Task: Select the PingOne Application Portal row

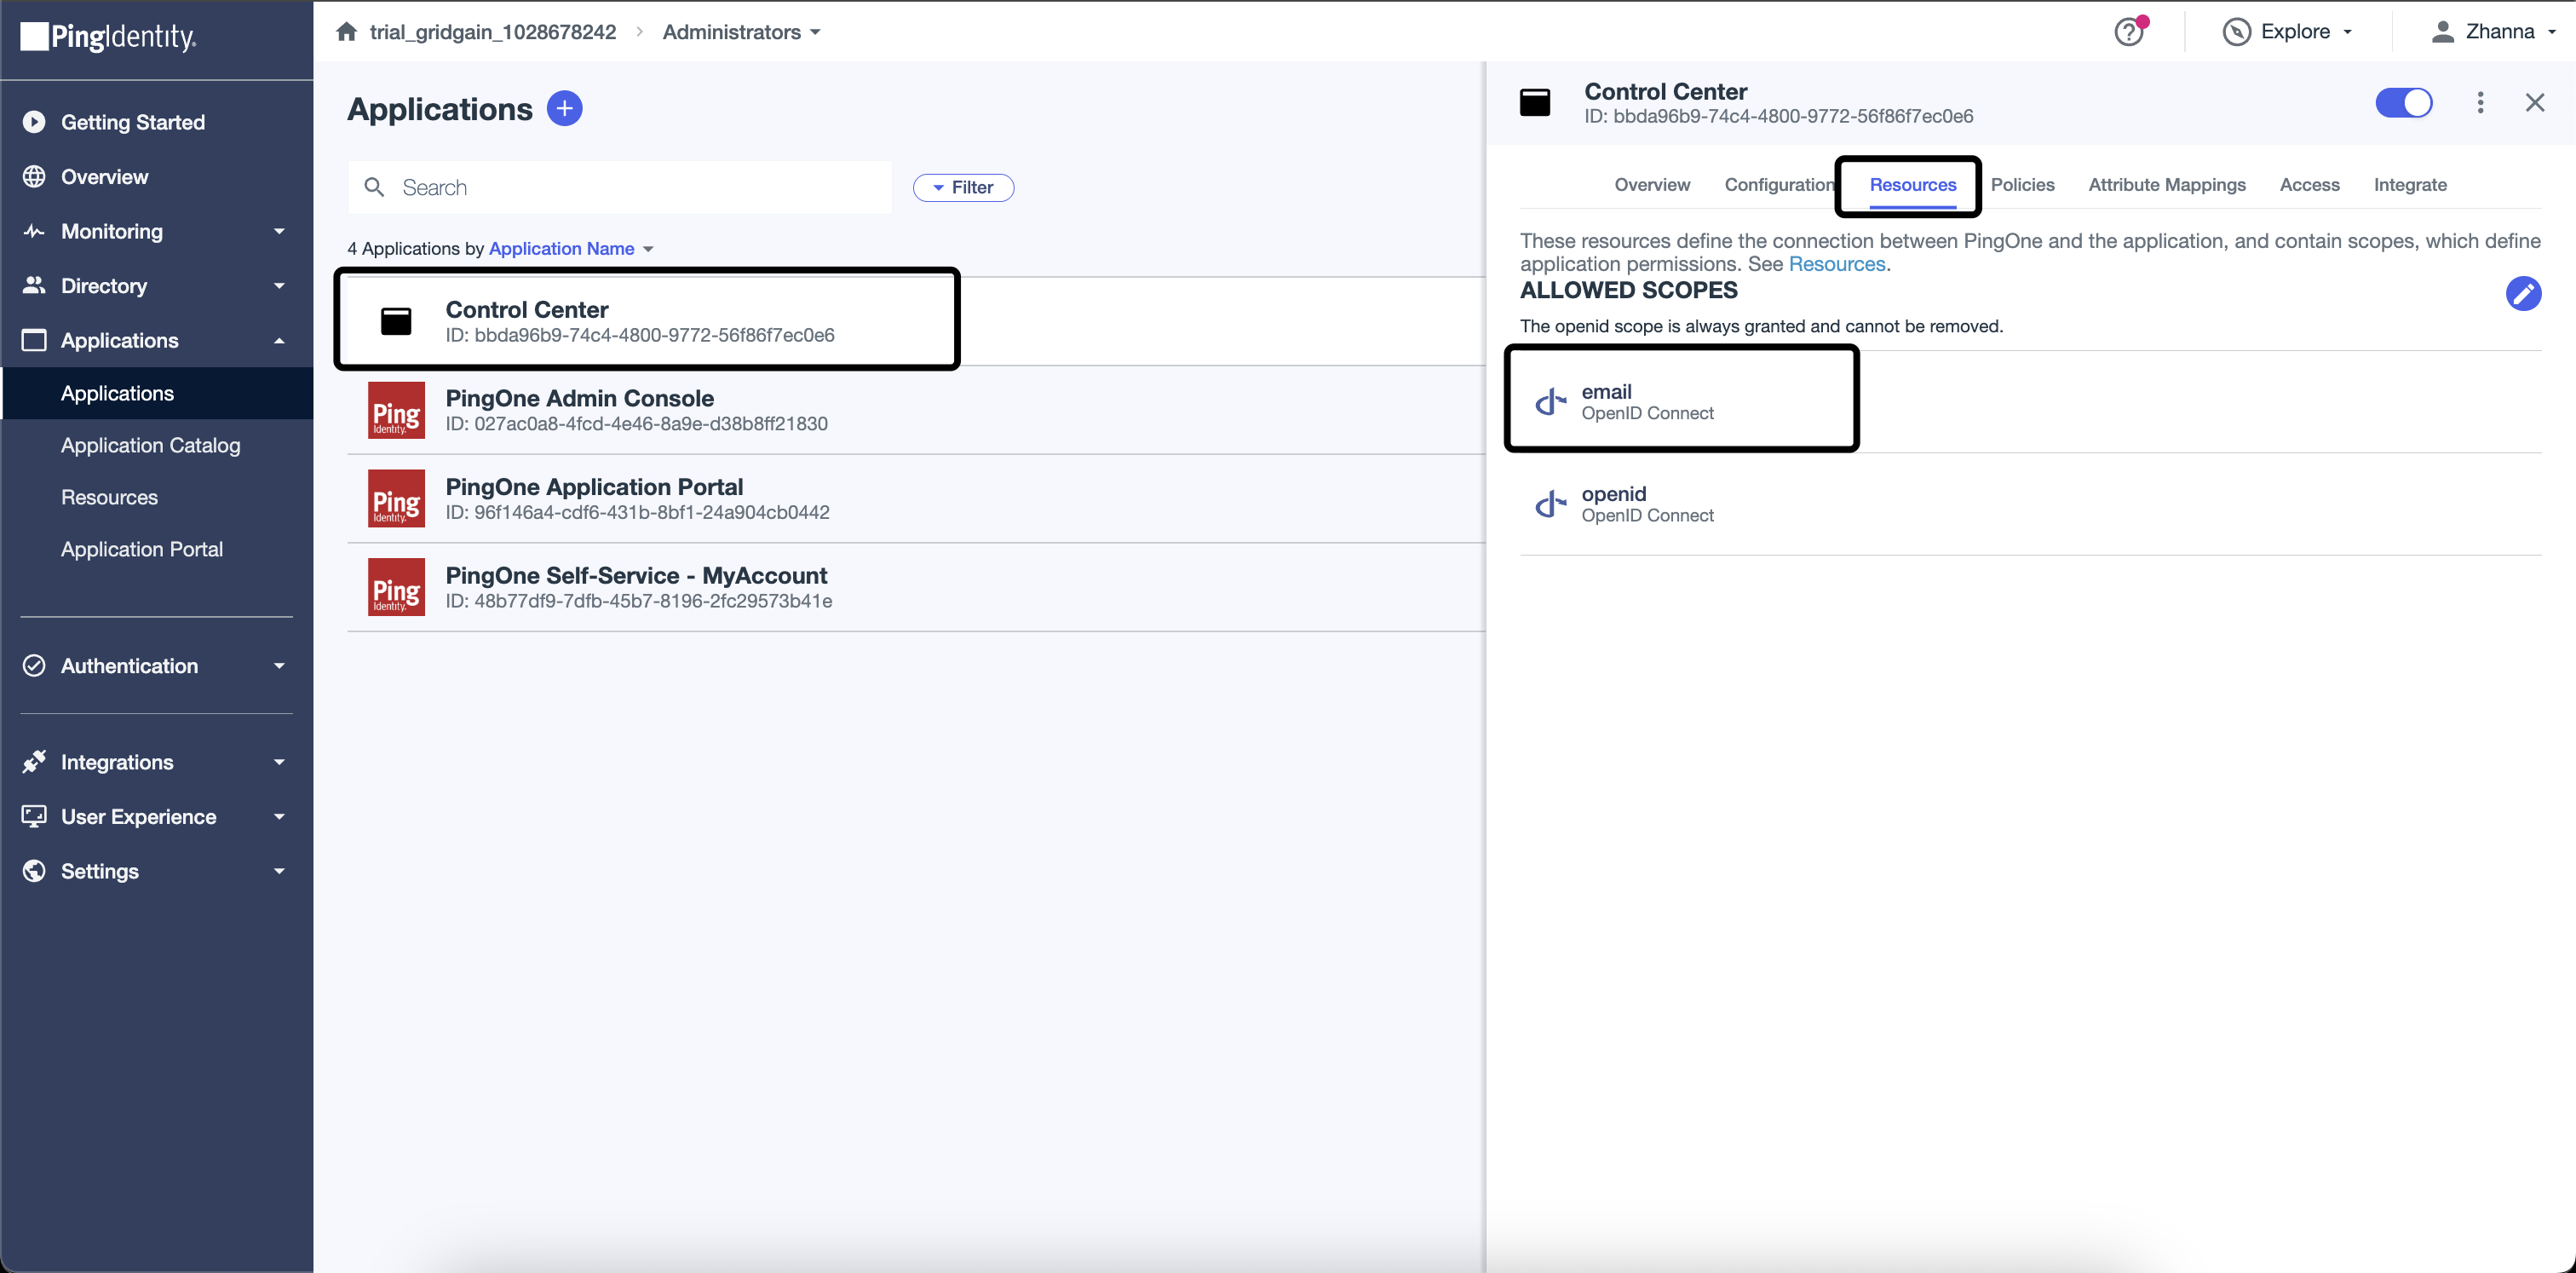Action: coord(916,499)
